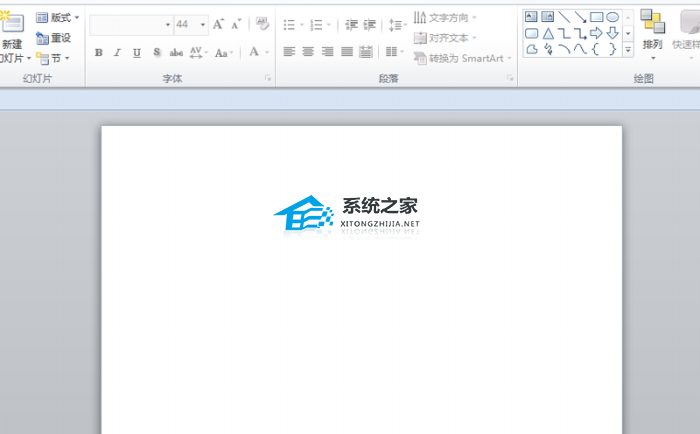
Task: Expand the font size dropdown arrow
Action: (203, 25)
